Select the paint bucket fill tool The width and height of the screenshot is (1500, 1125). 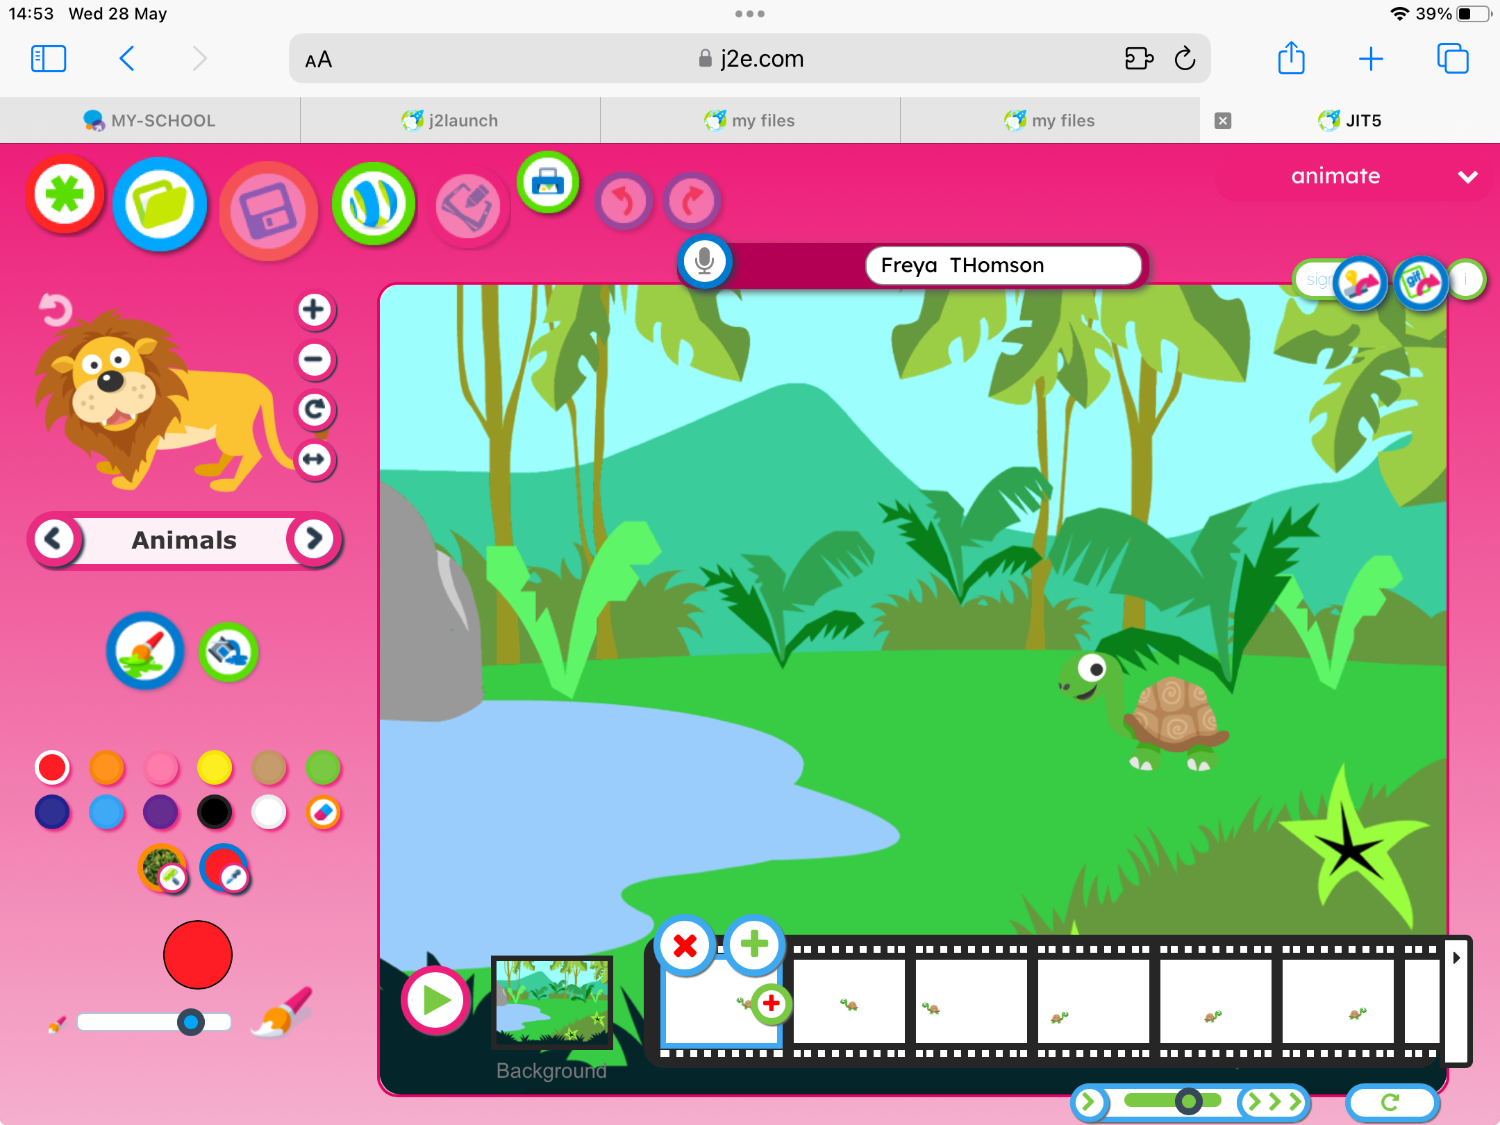point(228,652)
